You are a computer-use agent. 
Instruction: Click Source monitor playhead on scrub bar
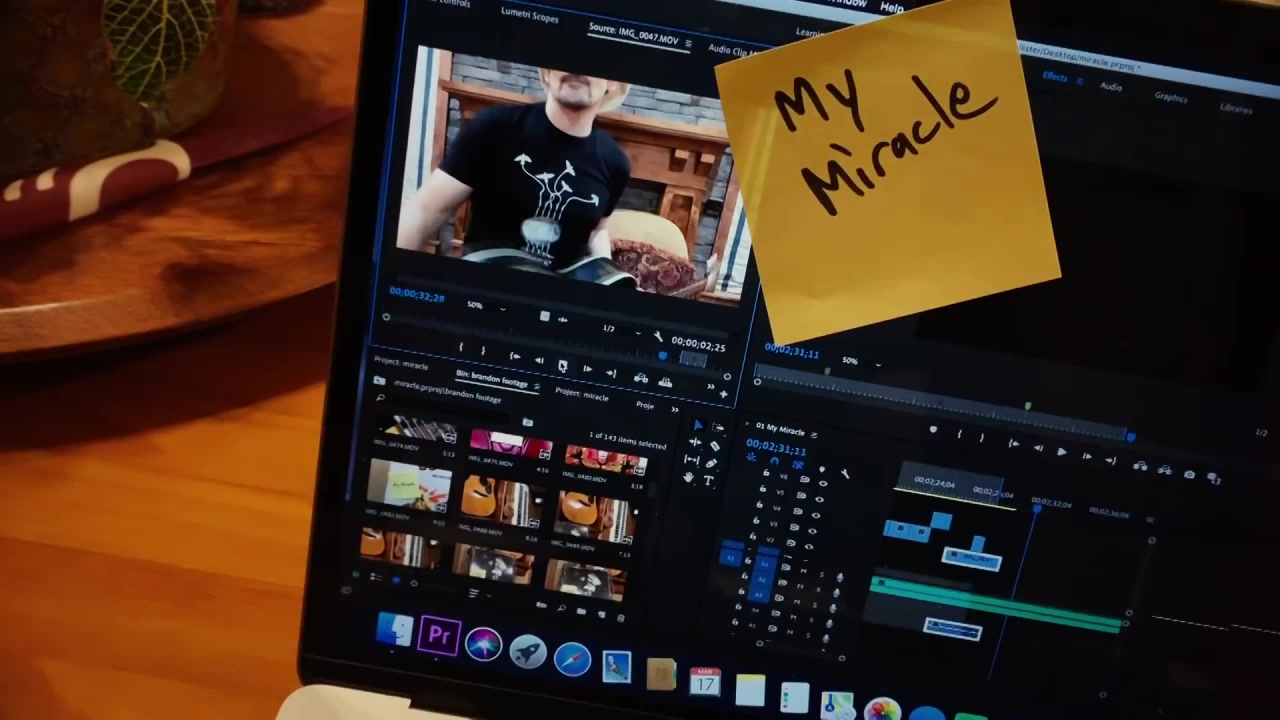[x=661, y=355]
